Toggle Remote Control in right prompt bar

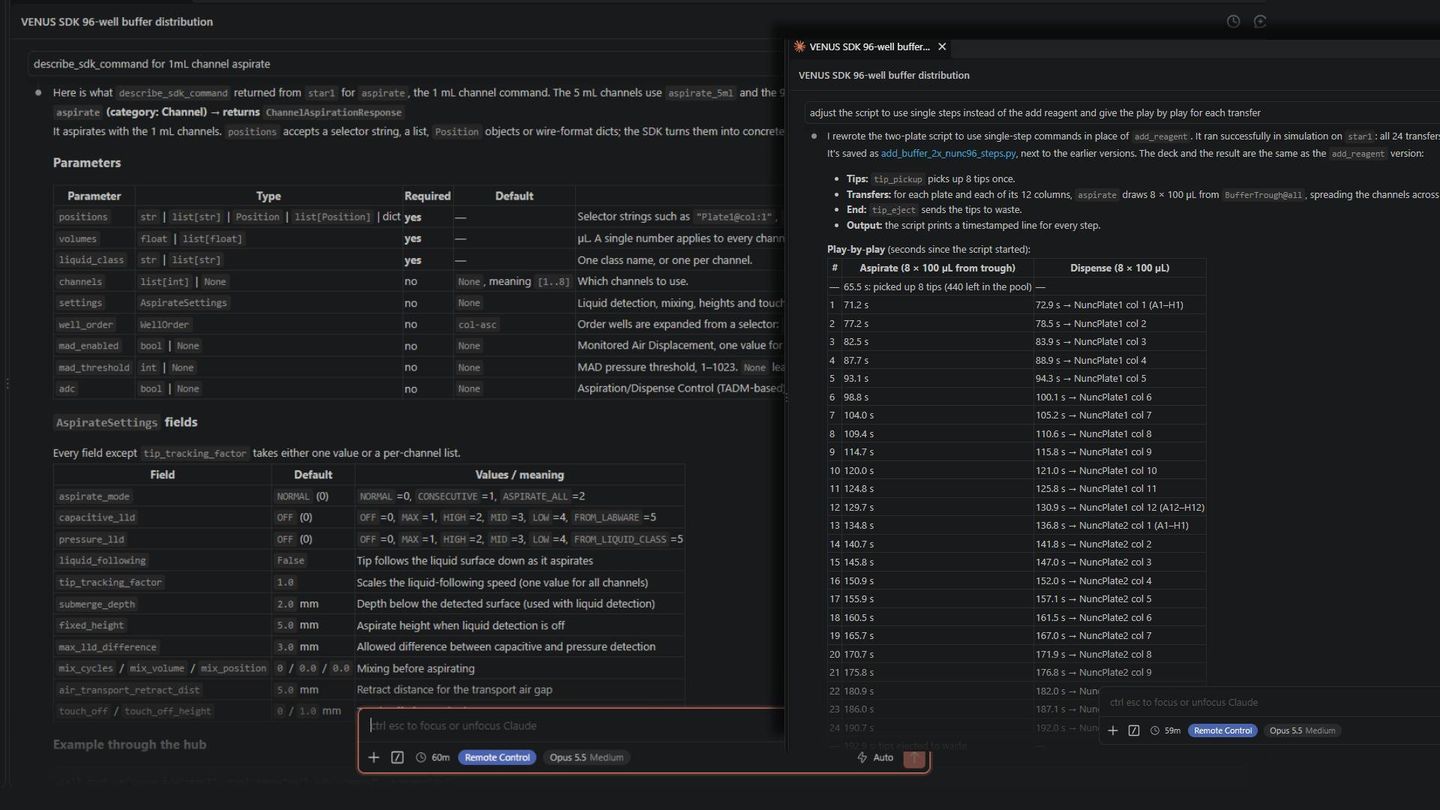tap(1223, 730)
